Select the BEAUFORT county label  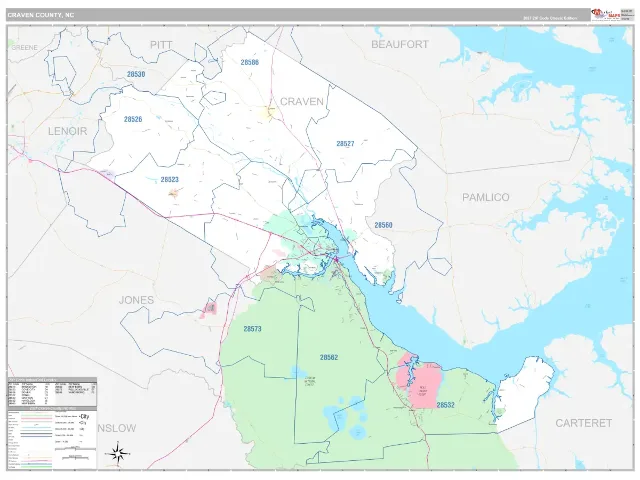(400, 44)
